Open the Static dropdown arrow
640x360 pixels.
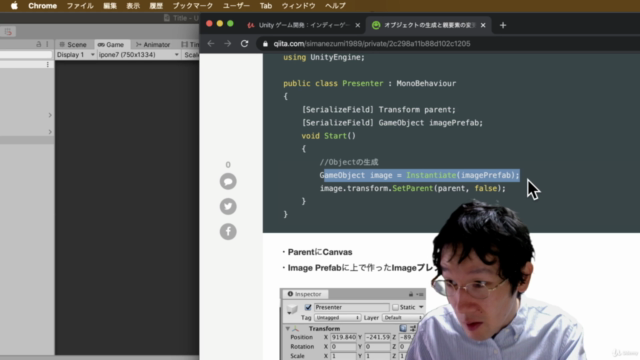click(421, 307)
